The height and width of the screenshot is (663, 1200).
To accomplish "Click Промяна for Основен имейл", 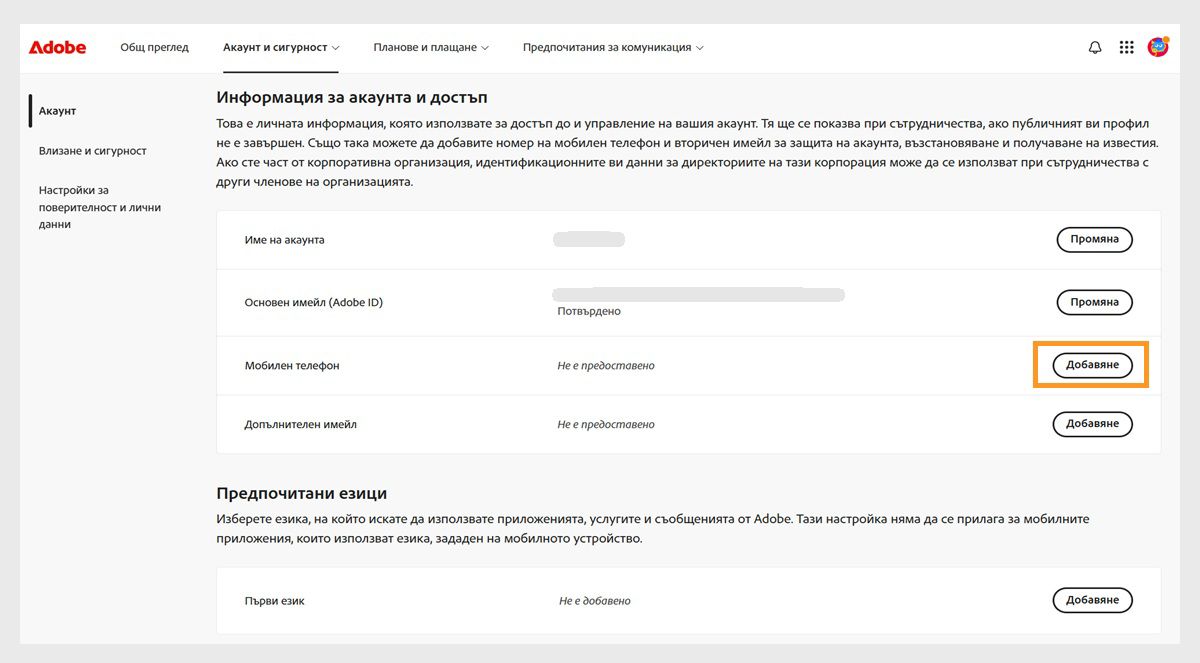I will coord(1094,302).
